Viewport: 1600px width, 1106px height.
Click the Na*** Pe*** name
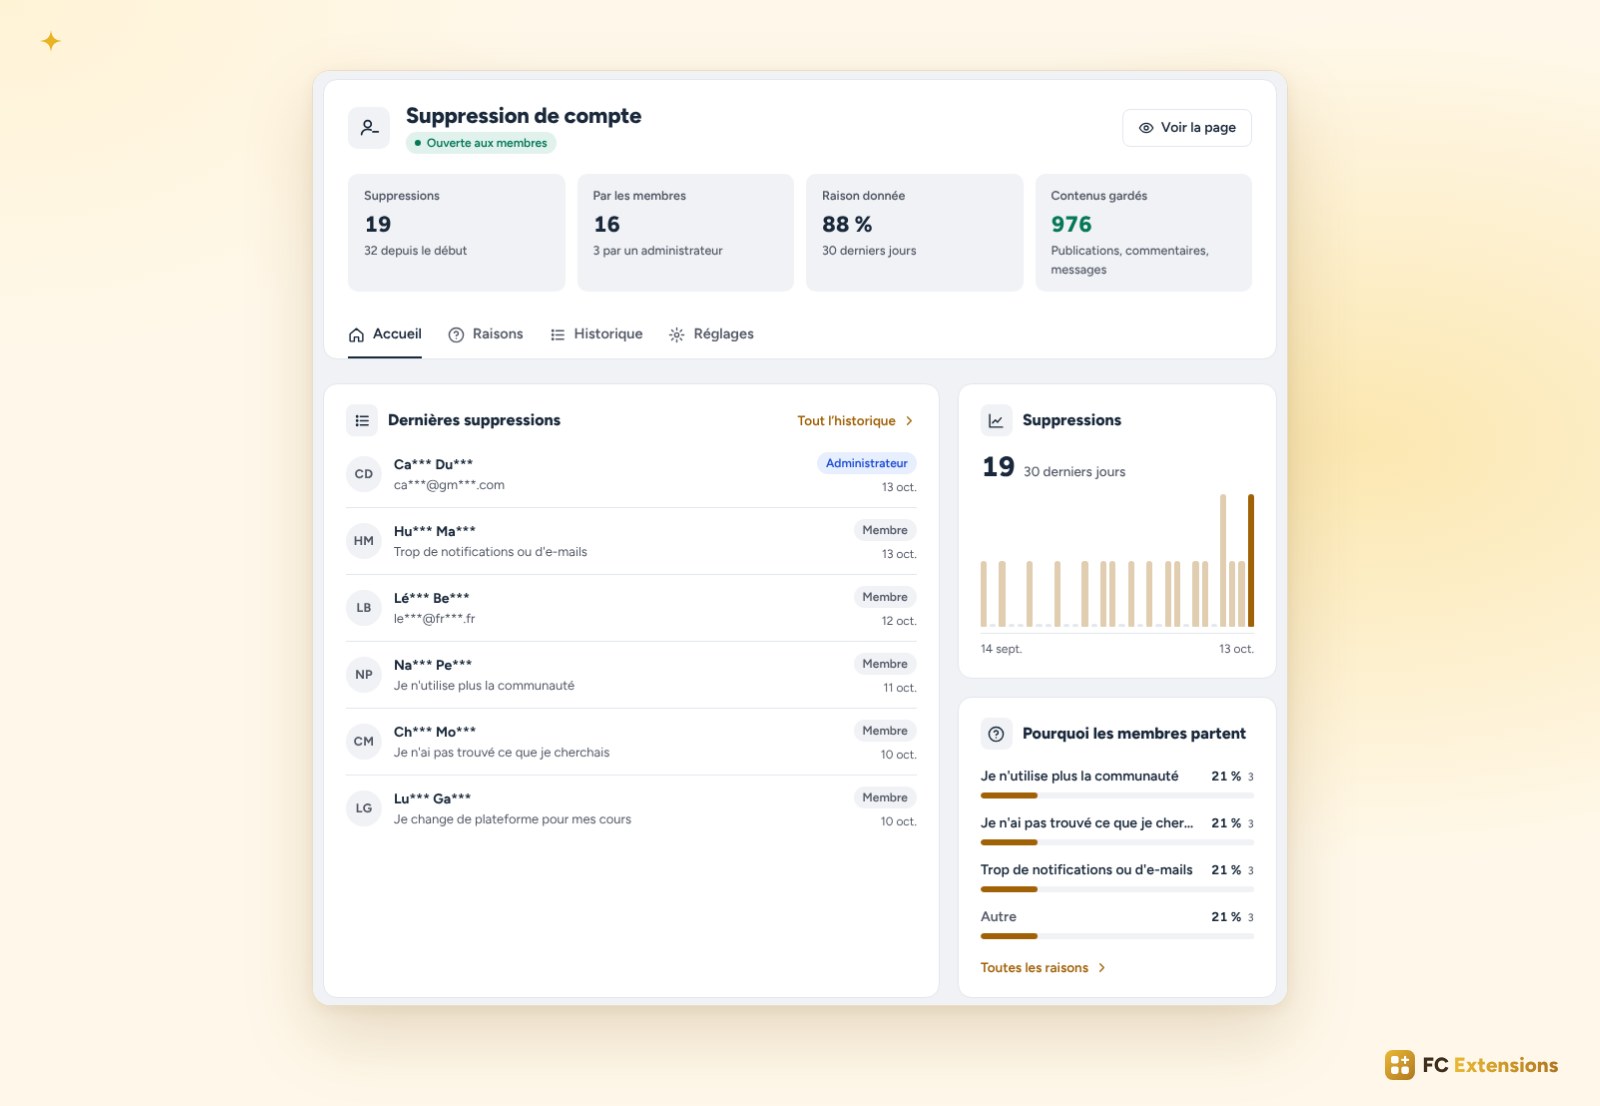click(432, 665)
